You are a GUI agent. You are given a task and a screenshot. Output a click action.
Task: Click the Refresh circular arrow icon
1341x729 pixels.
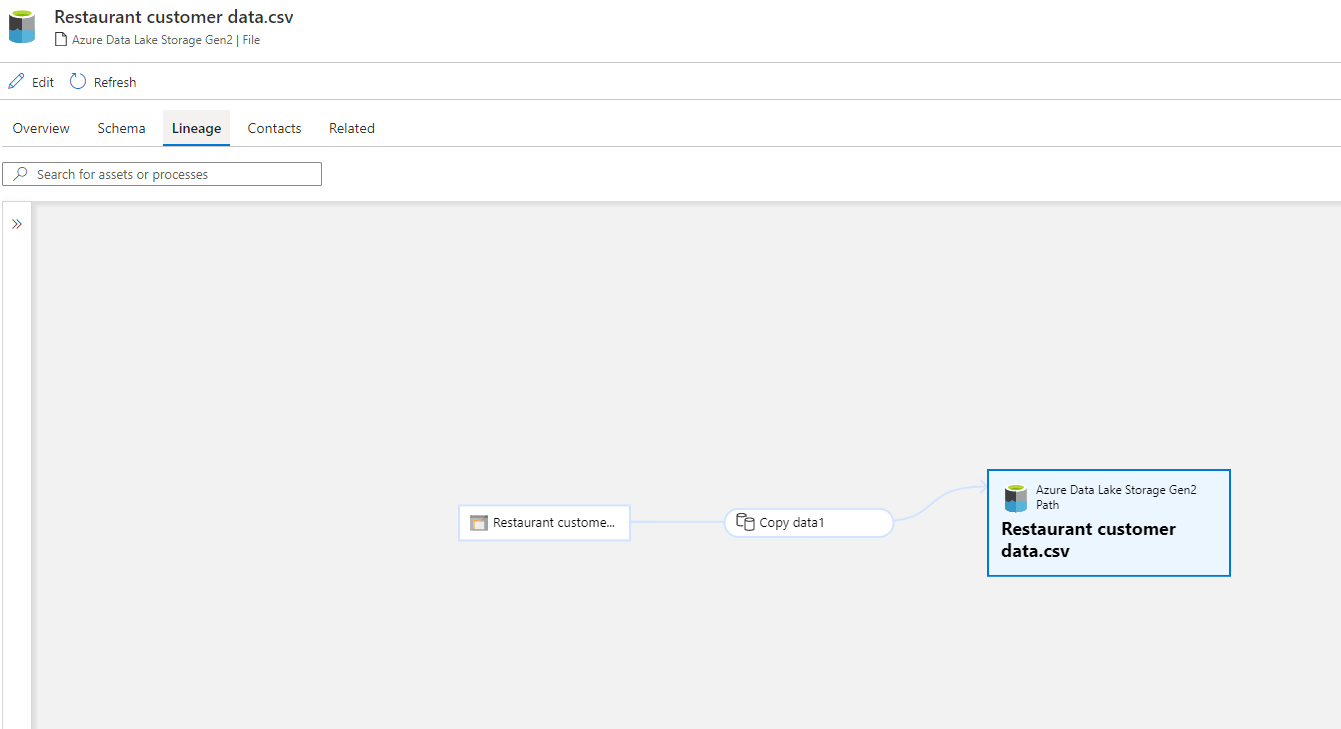pyautogui.click(x=78, y=81)
